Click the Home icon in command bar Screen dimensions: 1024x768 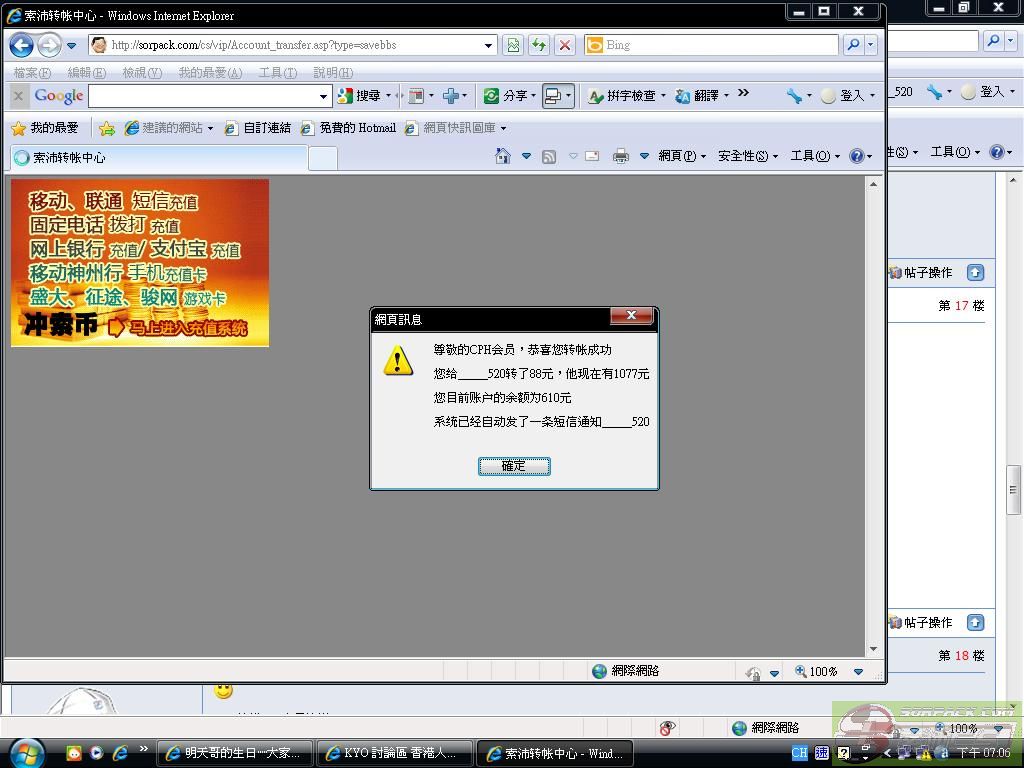(x=503, y=156)
